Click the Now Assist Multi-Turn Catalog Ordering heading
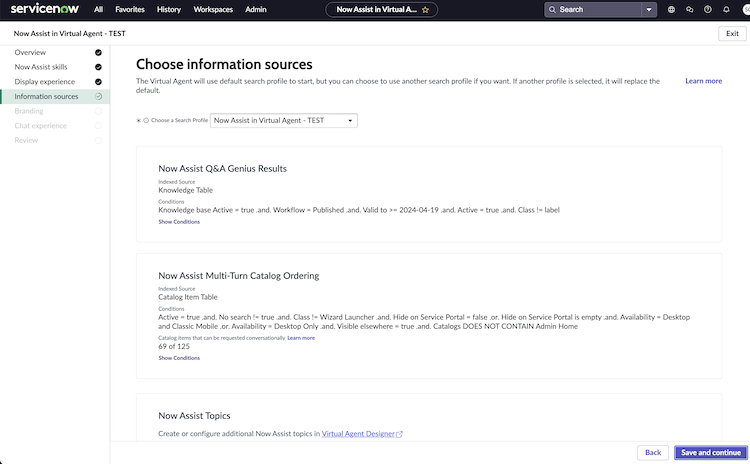The height and width of the screenshot is (464, 750). click(x=239, y=276)
